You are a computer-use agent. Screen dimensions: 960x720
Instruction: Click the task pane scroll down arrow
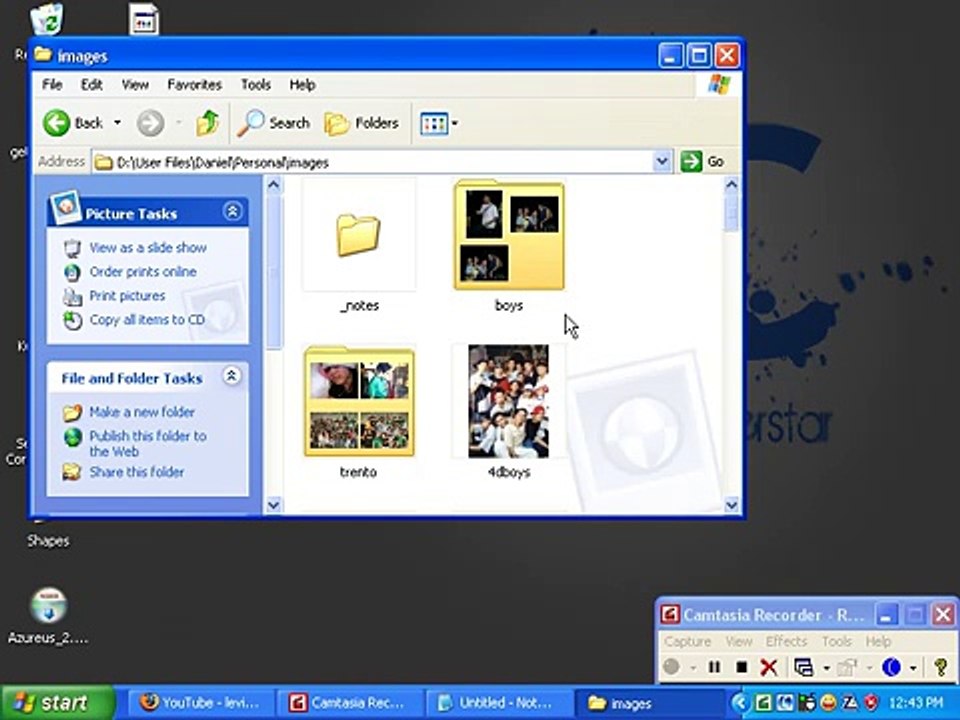[274, 505]
